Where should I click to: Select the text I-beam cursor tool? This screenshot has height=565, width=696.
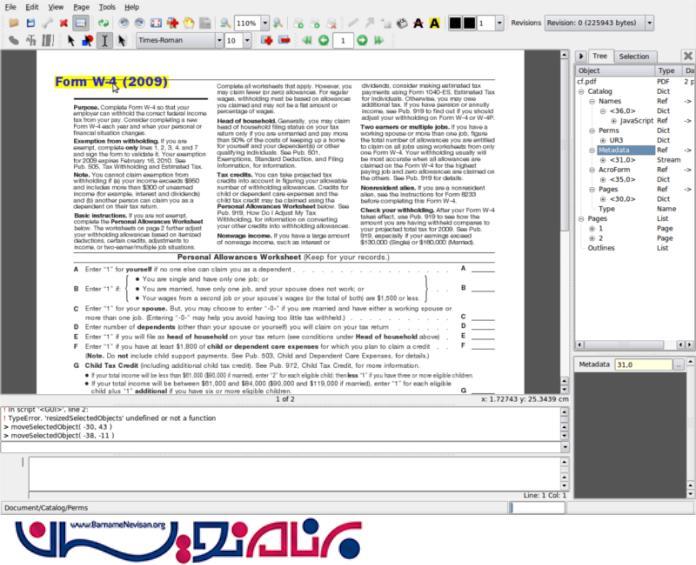tap(104, 40)
